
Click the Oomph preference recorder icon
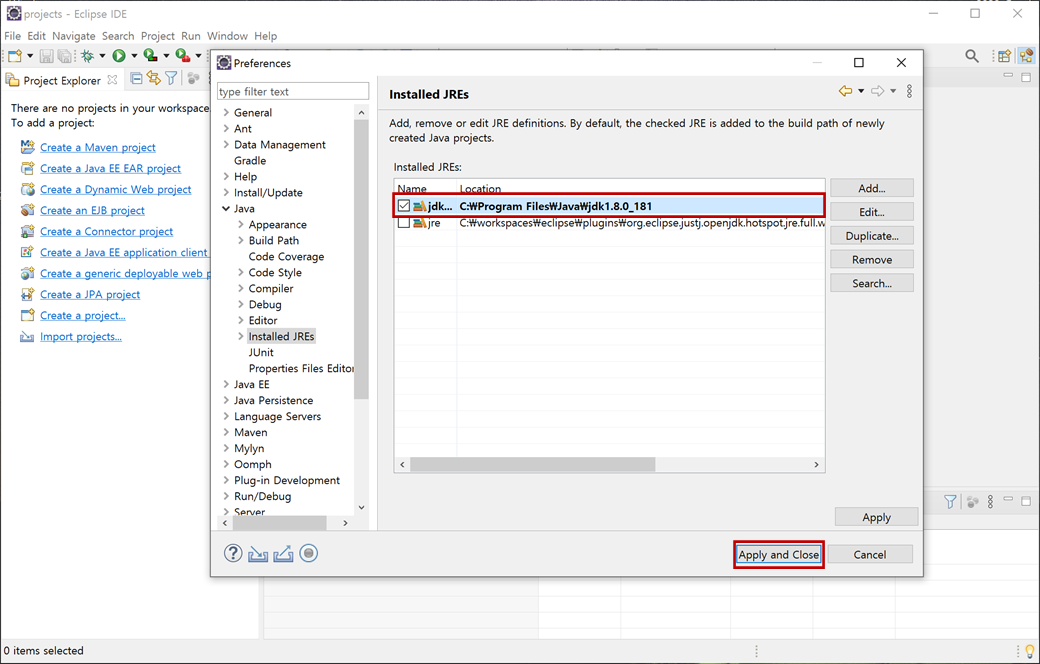(x=308, y=553)
